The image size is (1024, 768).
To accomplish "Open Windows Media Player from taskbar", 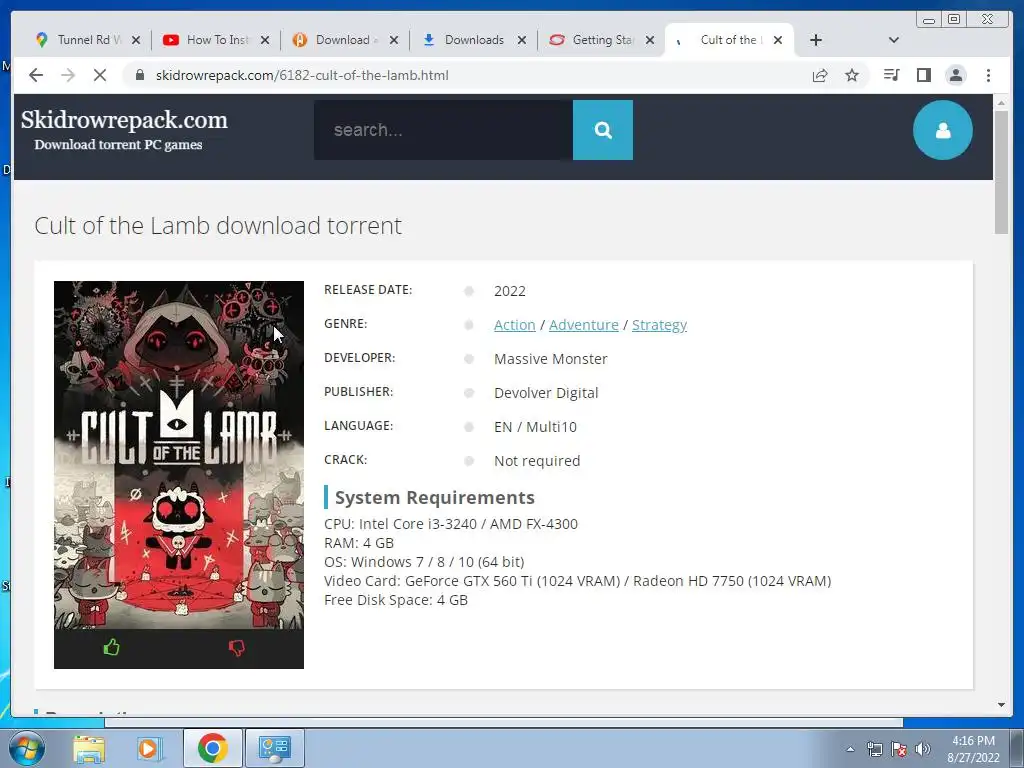I will pos(150,748).
